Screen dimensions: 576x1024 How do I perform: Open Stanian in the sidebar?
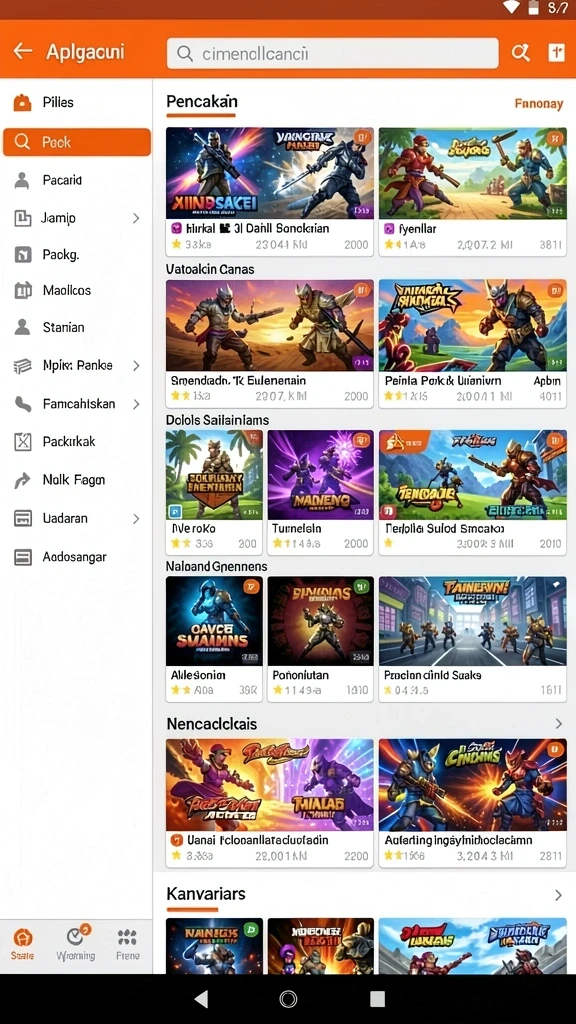[x=76, y=327]
